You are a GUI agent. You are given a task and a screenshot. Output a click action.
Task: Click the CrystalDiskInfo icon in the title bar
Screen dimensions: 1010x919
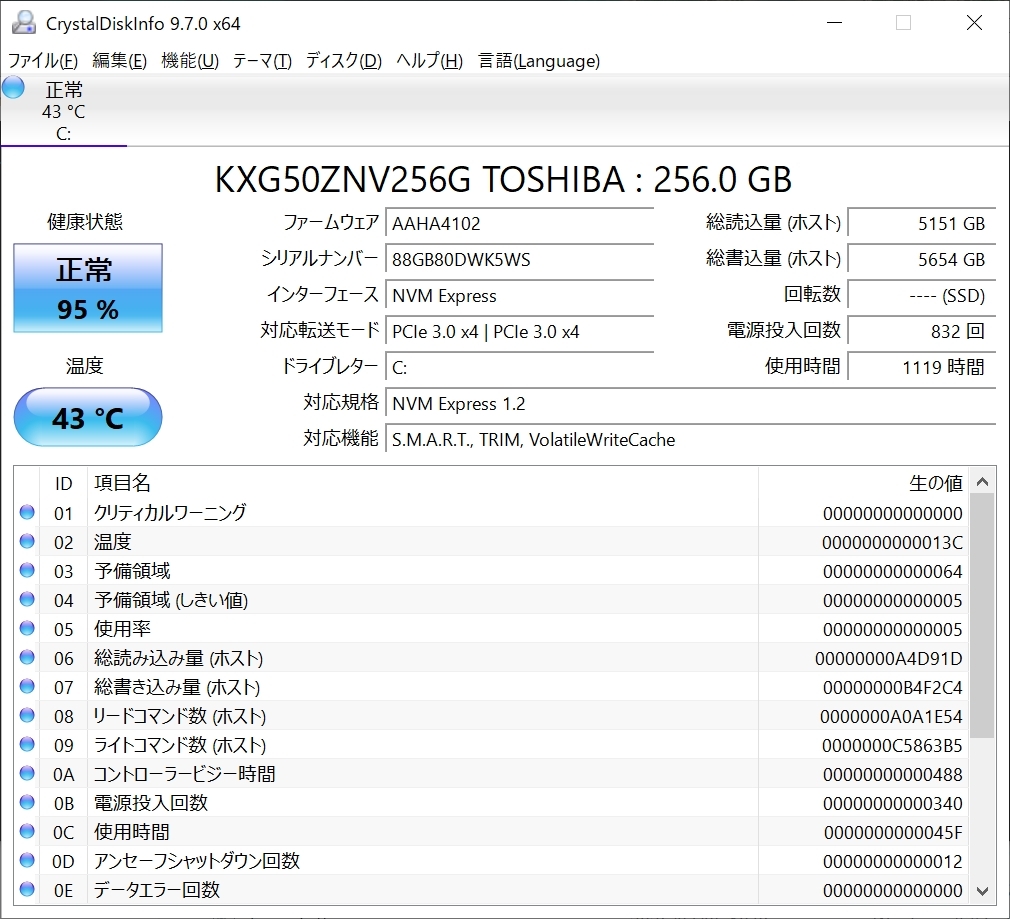click(x=22, y=22)
